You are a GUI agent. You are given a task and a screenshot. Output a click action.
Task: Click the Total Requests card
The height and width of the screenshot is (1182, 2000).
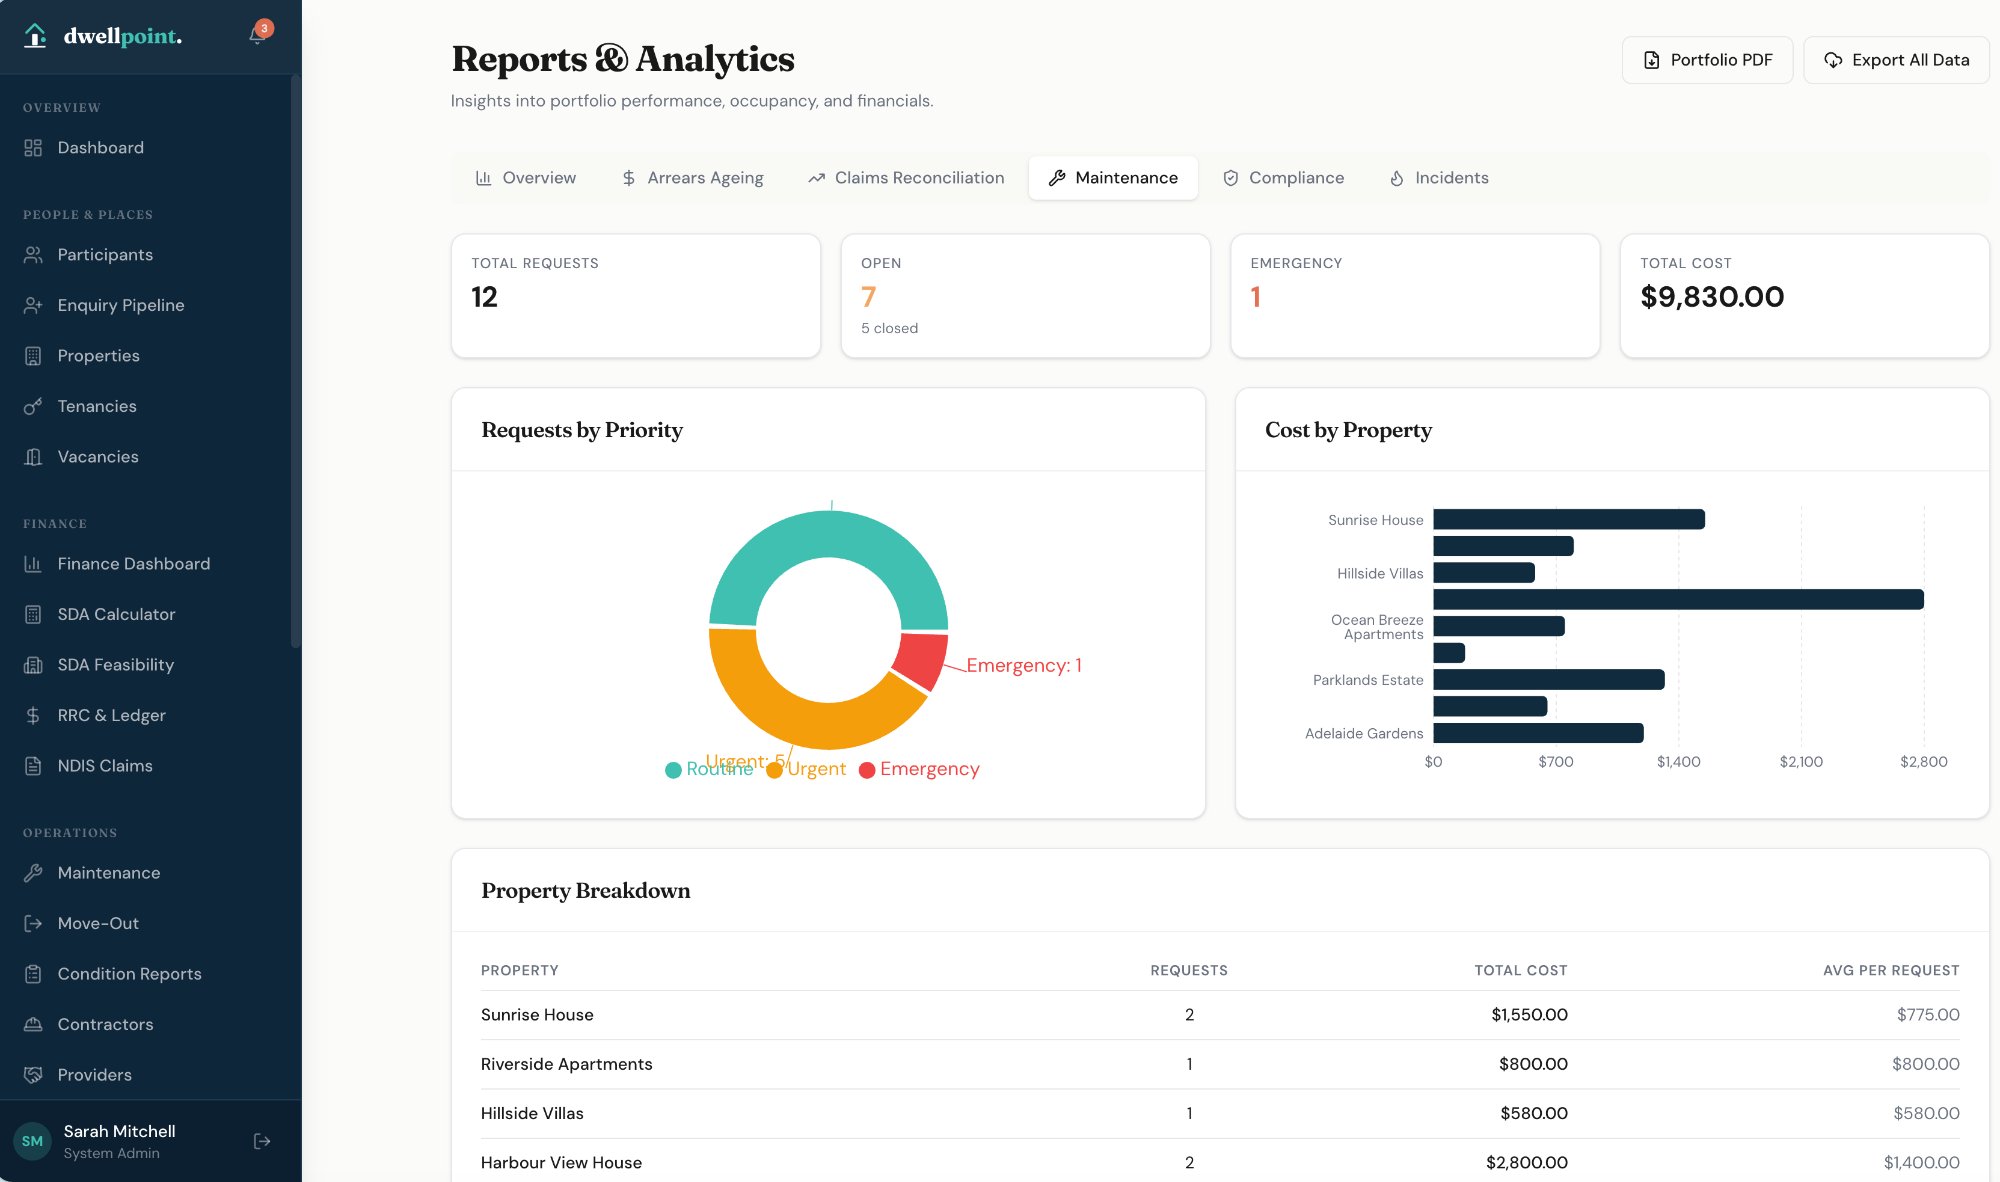pyautogui.click(x=636, y=296)
